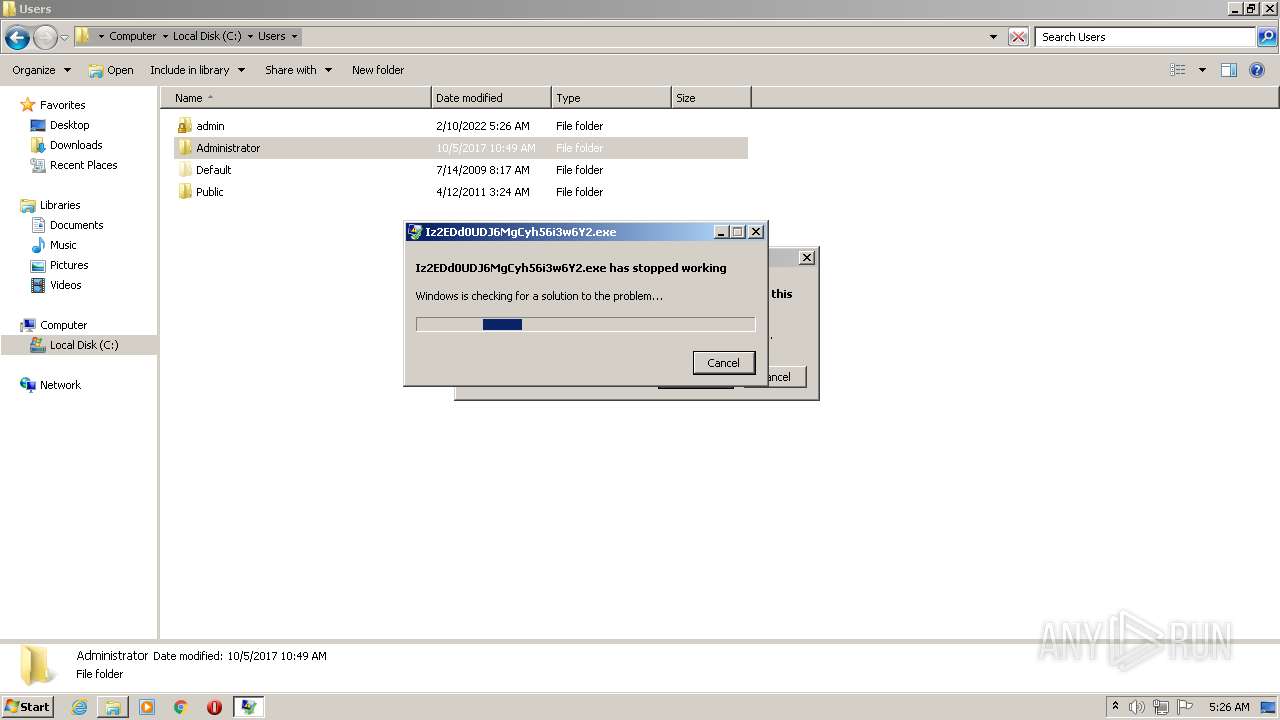
Task: Expand the Users breadcrumb arrow
Action: (294, 36)
